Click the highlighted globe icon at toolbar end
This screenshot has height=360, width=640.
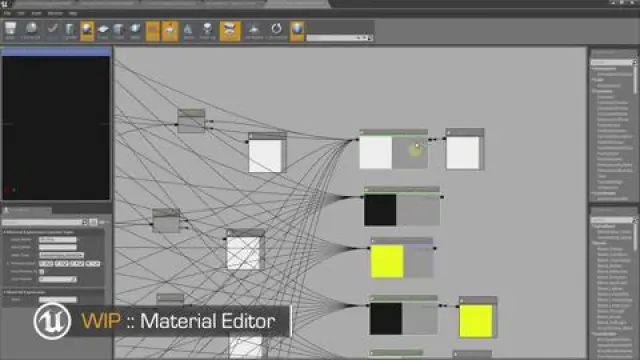click(297, 31)
